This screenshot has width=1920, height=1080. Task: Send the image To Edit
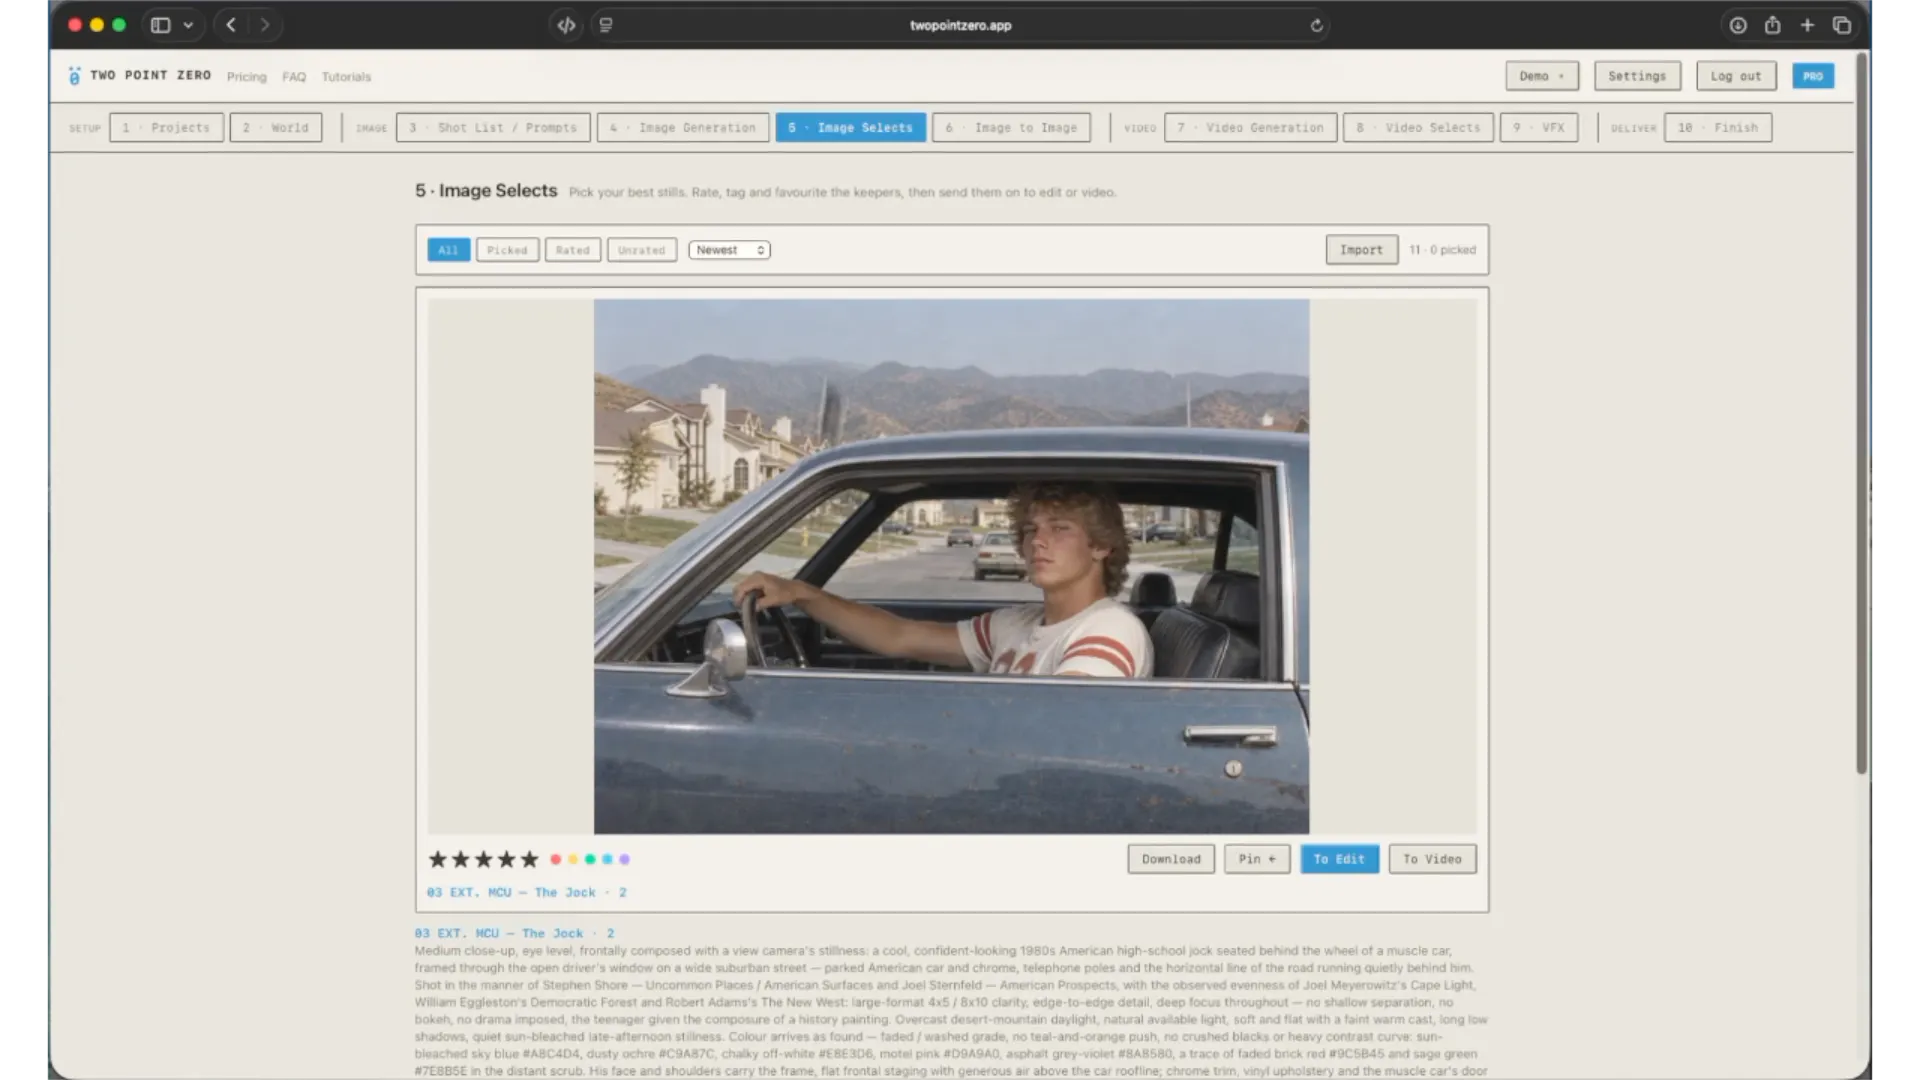1339,859
